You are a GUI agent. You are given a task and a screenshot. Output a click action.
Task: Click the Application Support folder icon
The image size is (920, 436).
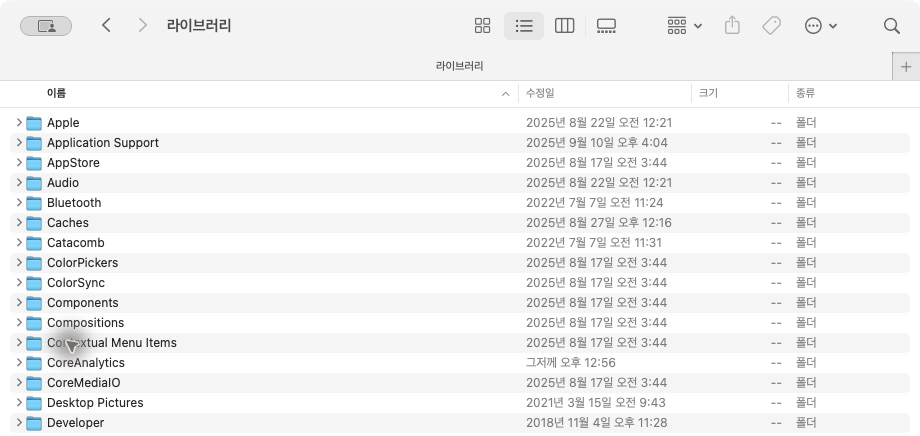[x=34, y=143]
